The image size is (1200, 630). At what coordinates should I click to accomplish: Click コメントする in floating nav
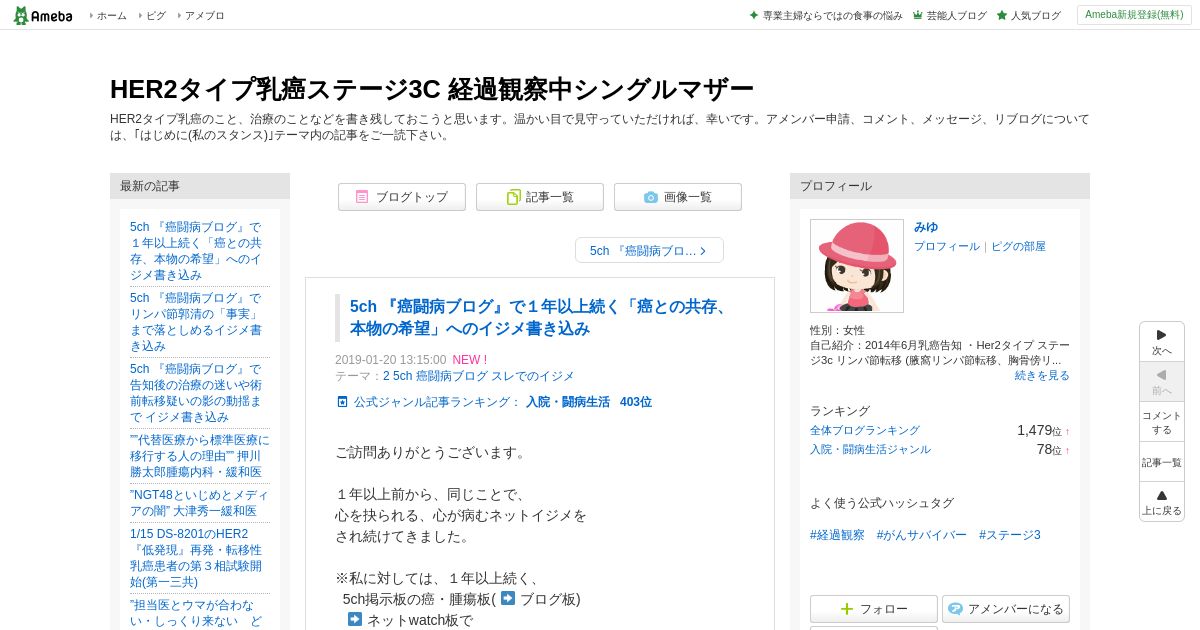[1162, 422]
